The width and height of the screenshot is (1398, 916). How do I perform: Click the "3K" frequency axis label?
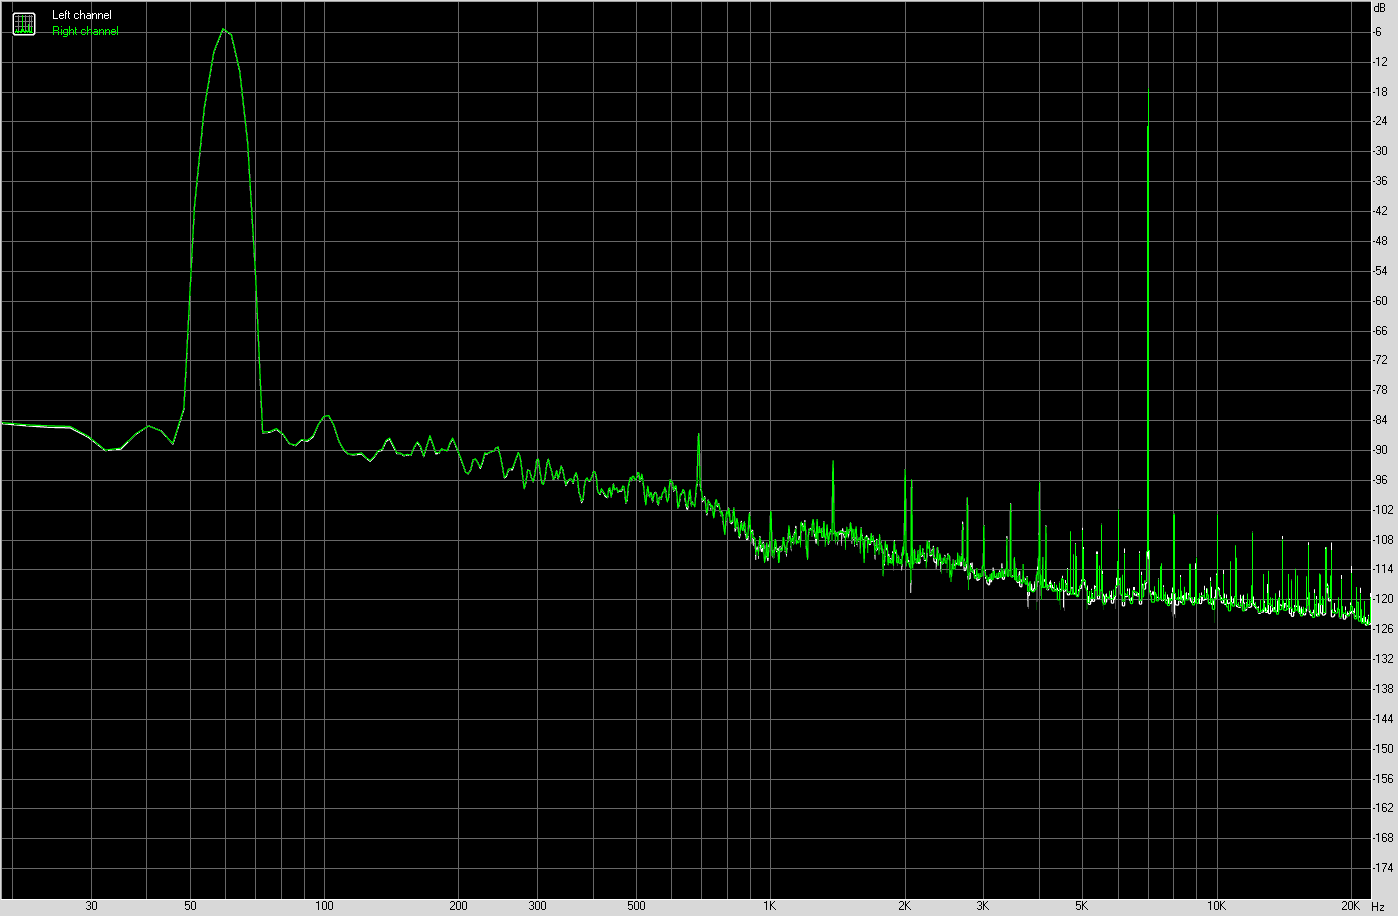pyautogui.click(x=983, y=906)
